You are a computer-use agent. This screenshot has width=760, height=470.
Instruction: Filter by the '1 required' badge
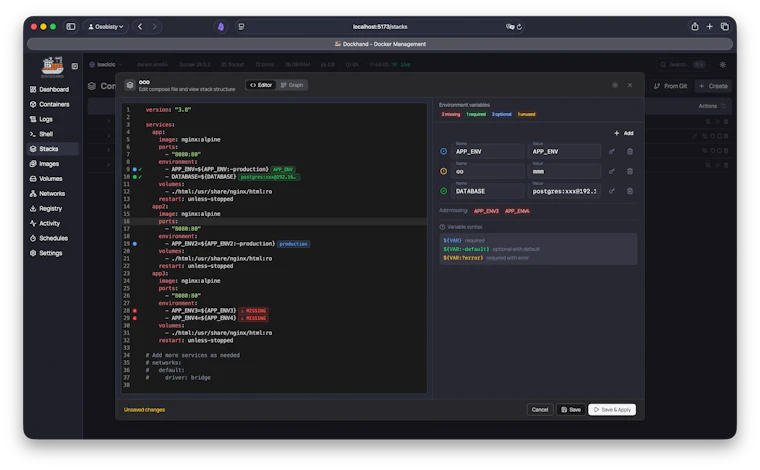pos(476,115)
